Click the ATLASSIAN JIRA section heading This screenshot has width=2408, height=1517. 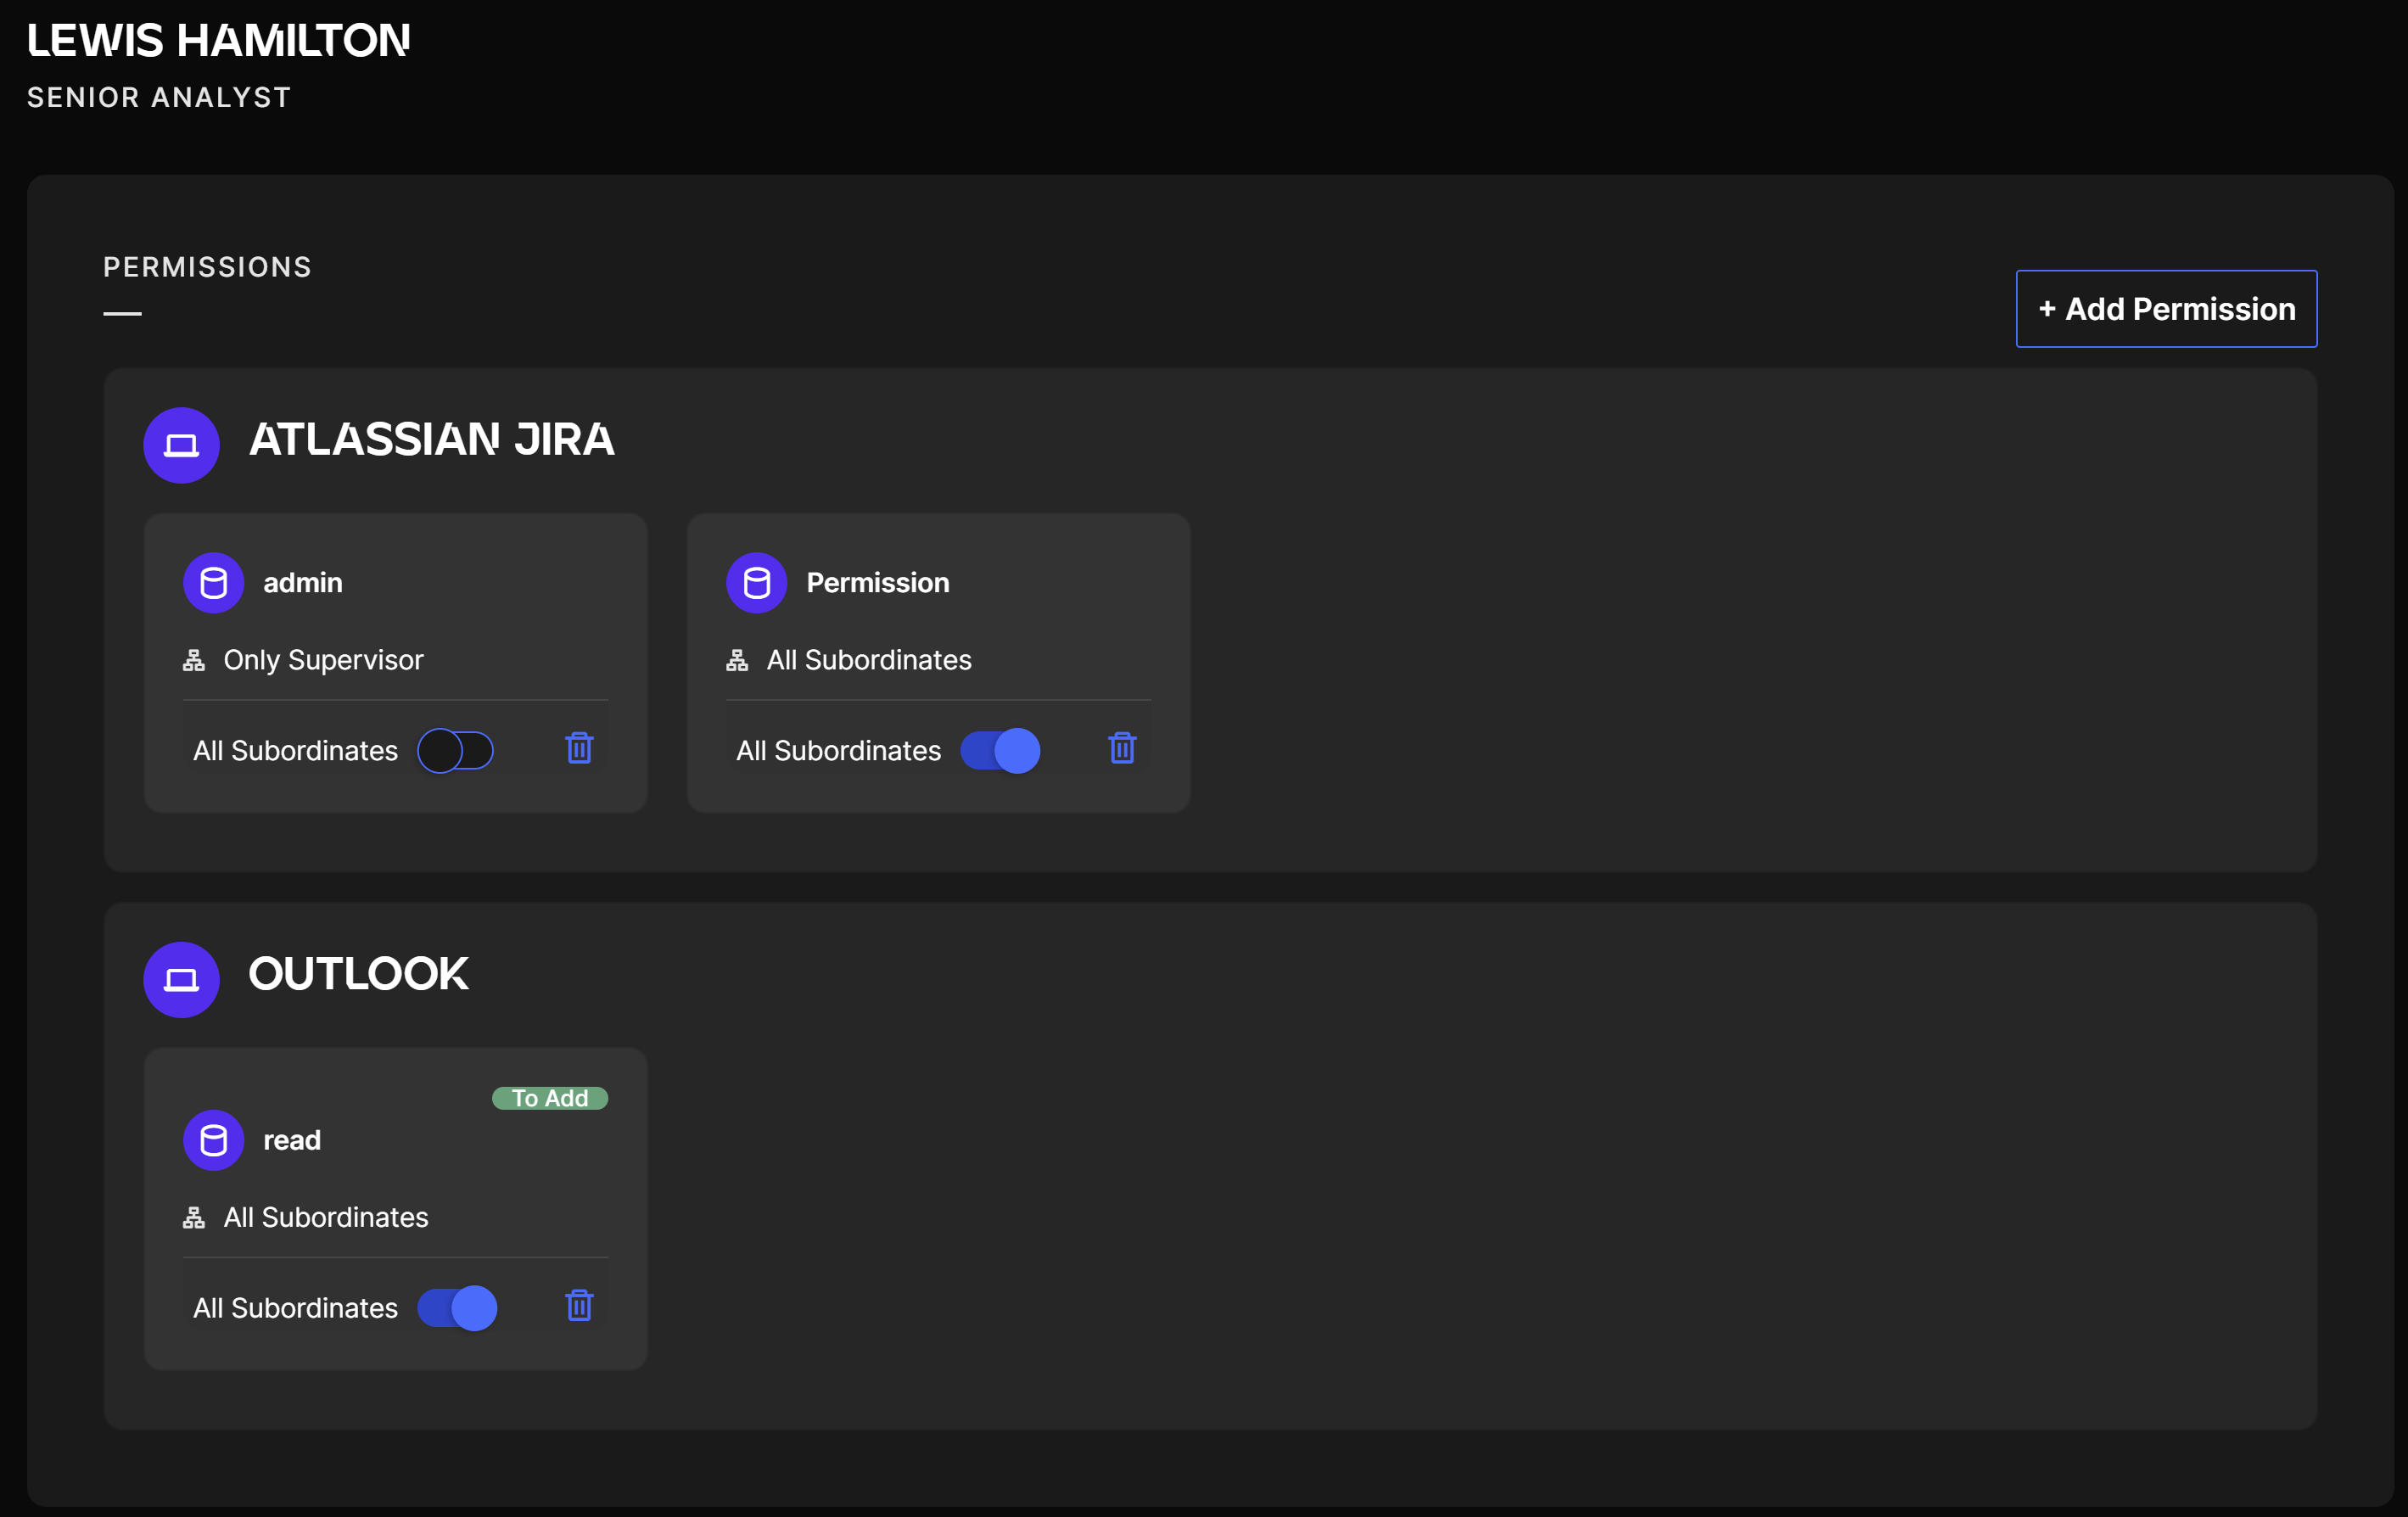(x=431, y=440)
